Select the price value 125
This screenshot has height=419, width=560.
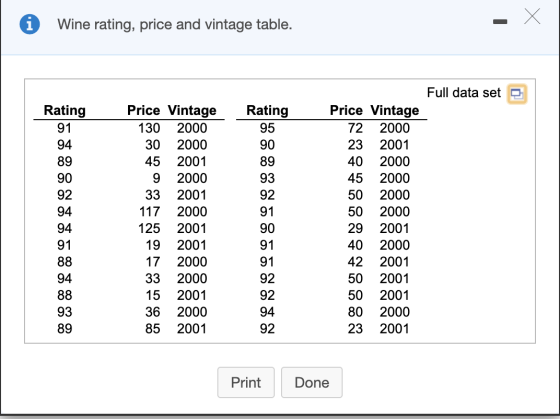point(149,228)
